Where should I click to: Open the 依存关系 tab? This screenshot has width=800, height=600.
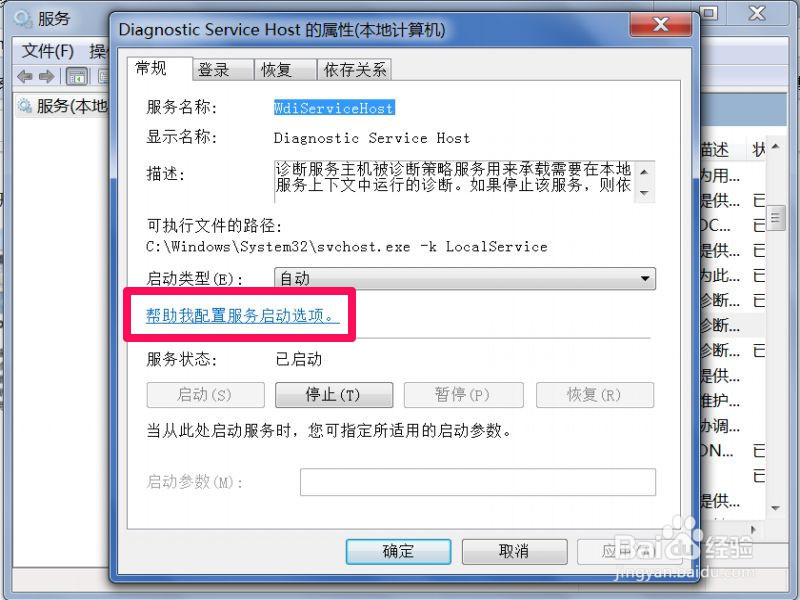355,70
